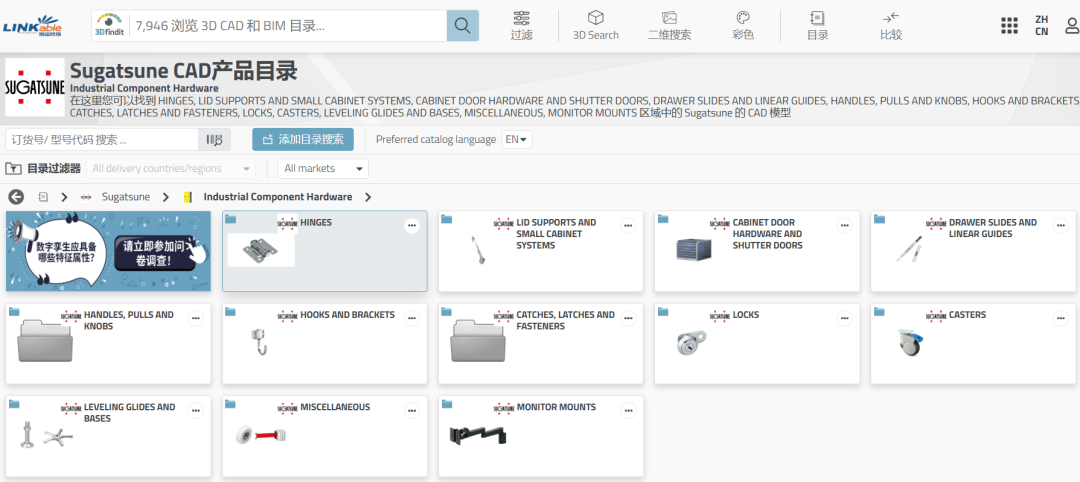
Task: Click the 添加目录搜索 button
Action: (x=303, y=140)
